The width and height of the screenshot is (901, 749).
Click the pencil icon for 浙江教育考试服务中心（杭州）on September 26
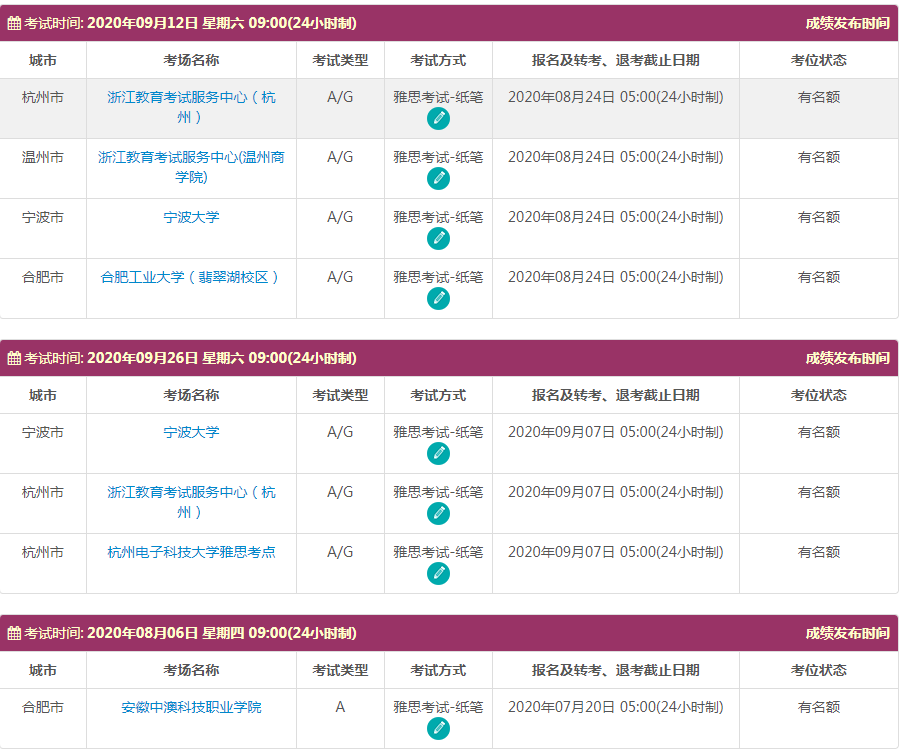tap(438, 512)
